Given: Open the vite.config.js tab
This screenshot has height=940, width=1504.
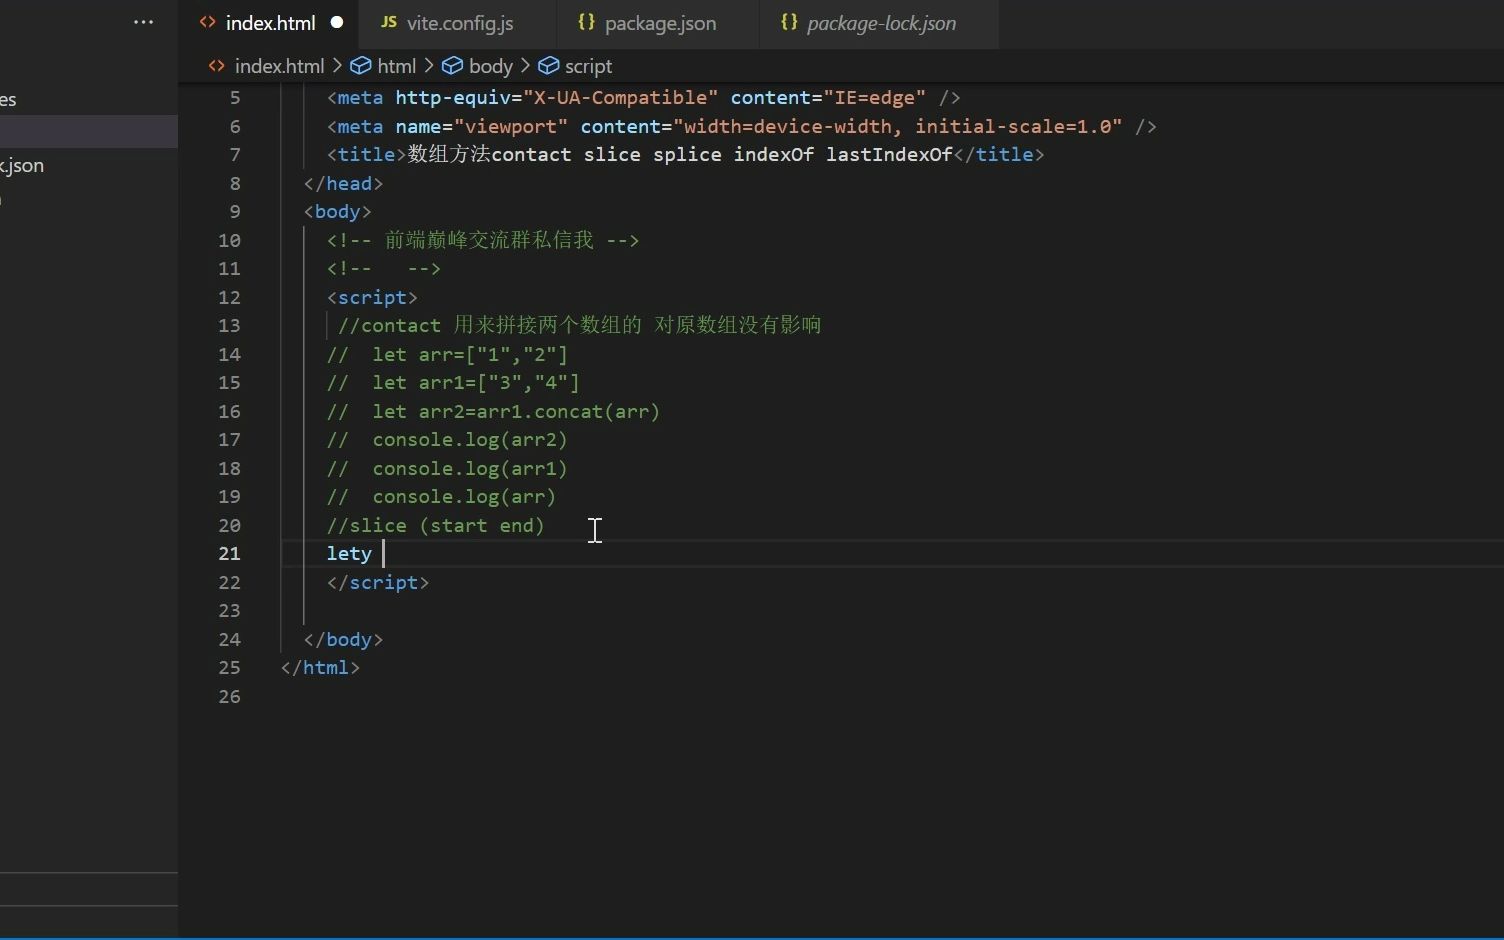Looking at the screenshot, I should pyautogui.click(x=459, y=23).
